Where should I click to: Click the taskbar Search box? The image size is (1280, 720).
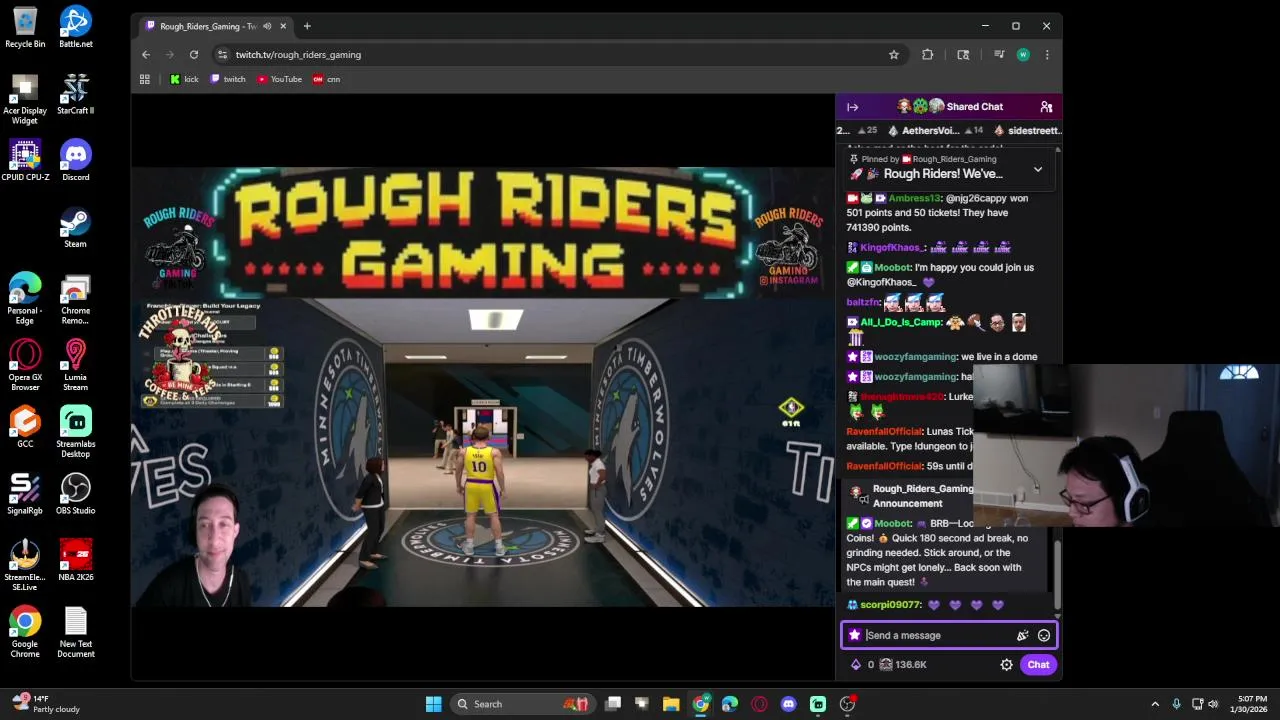click(523, 704)
